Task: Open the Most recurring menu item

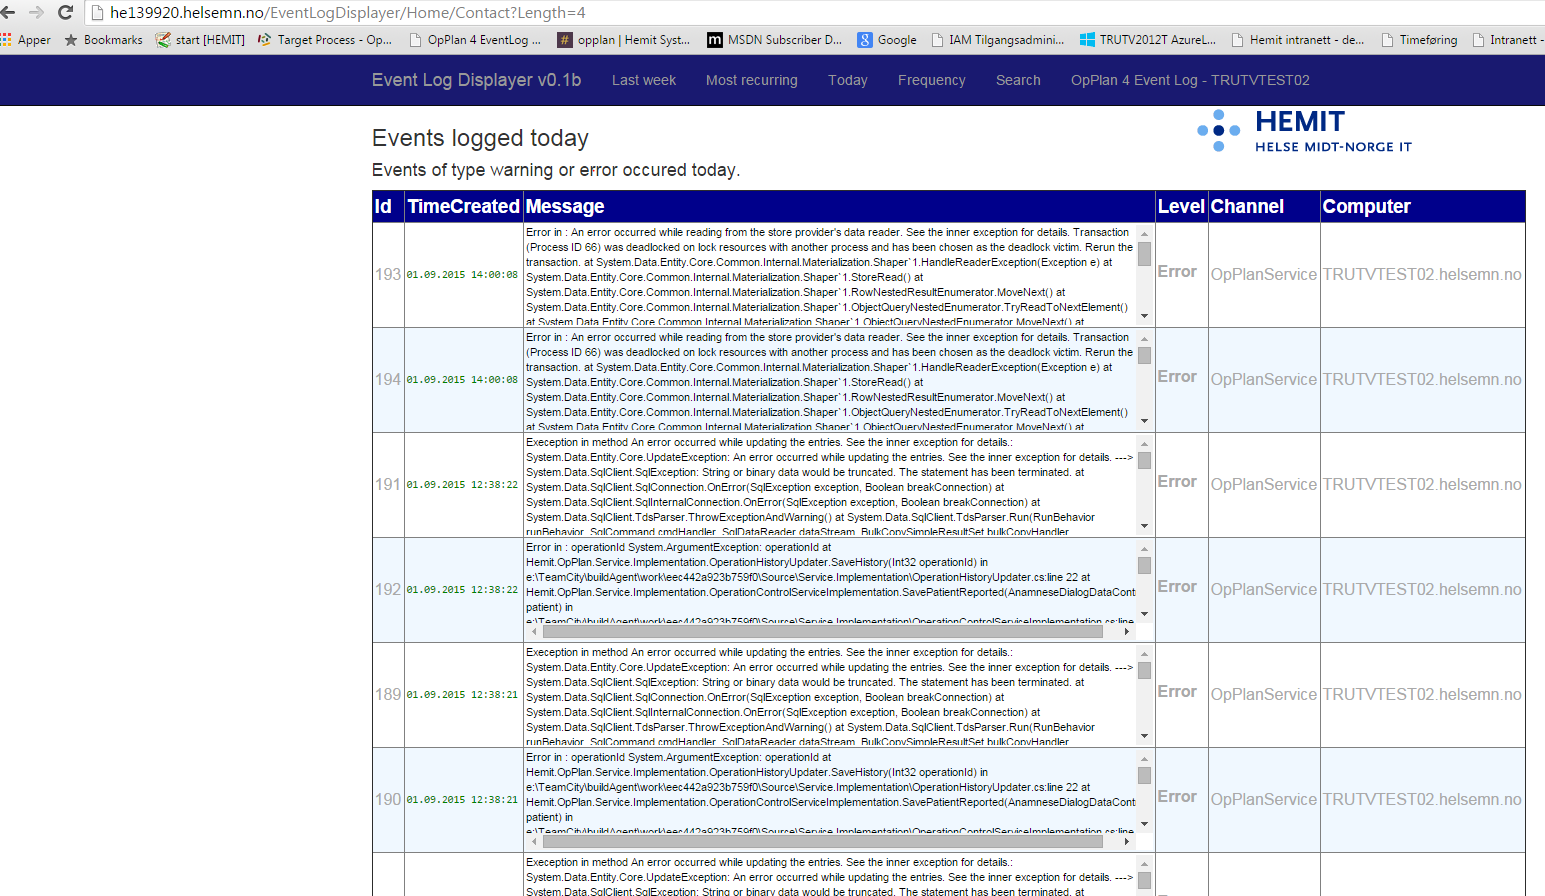Action: click(x=752, y=80)
